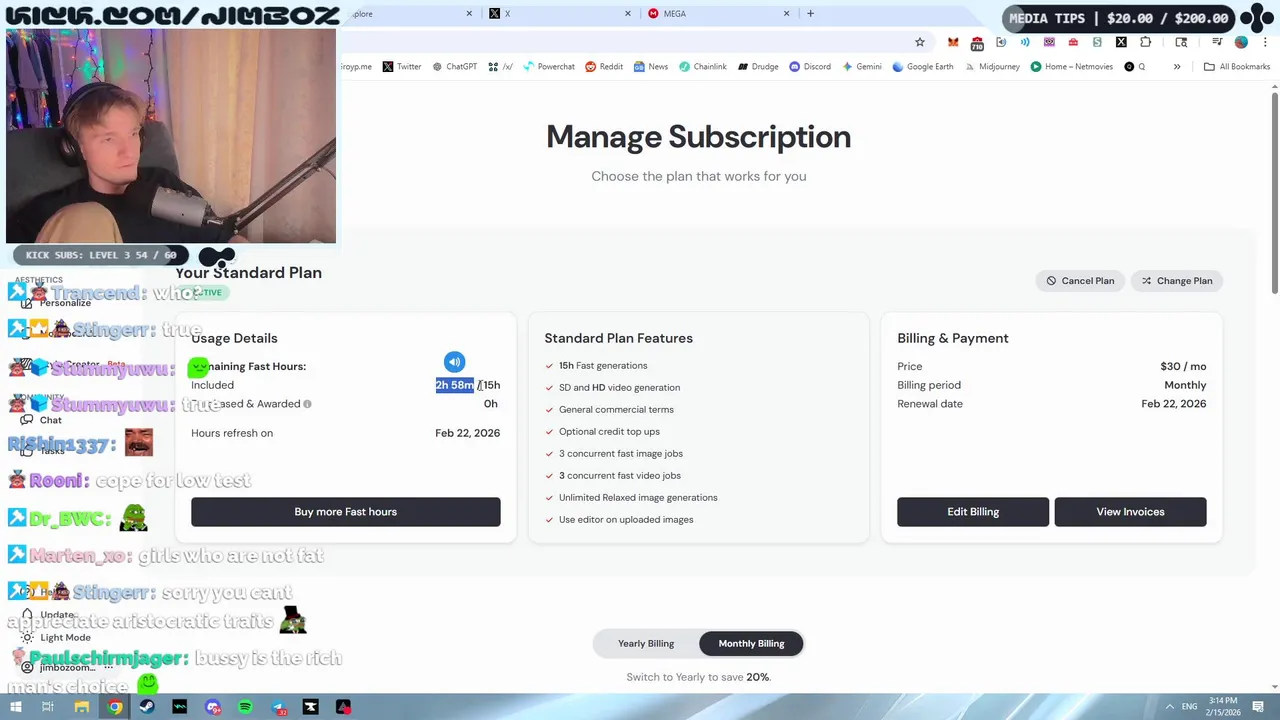Open the ChatGPT bookmark
Screen dimensions: 1280x720
455,67
